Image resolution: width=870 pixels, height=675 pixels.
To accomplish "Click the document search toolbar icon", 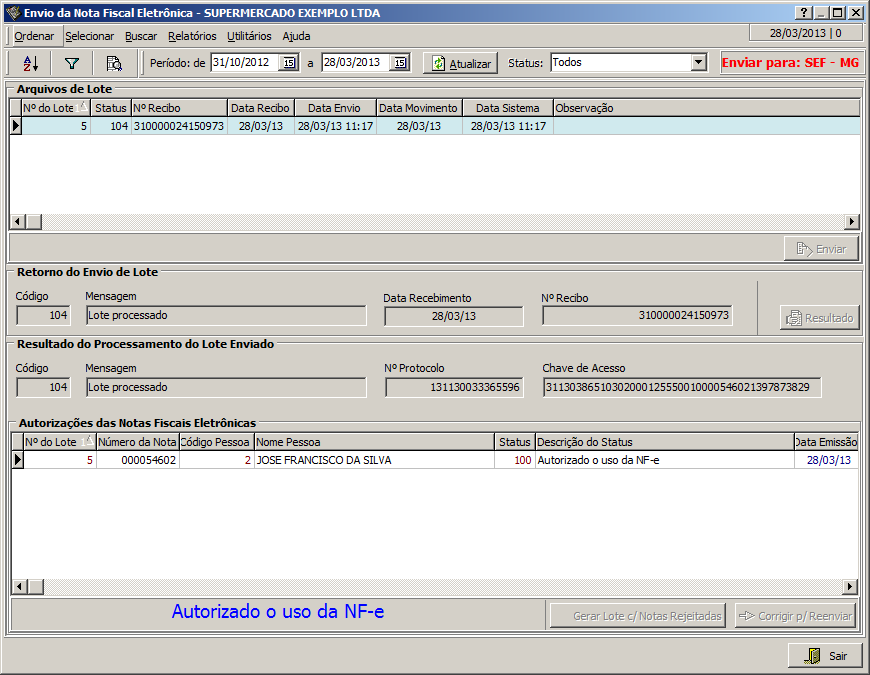I will point(114,63).
